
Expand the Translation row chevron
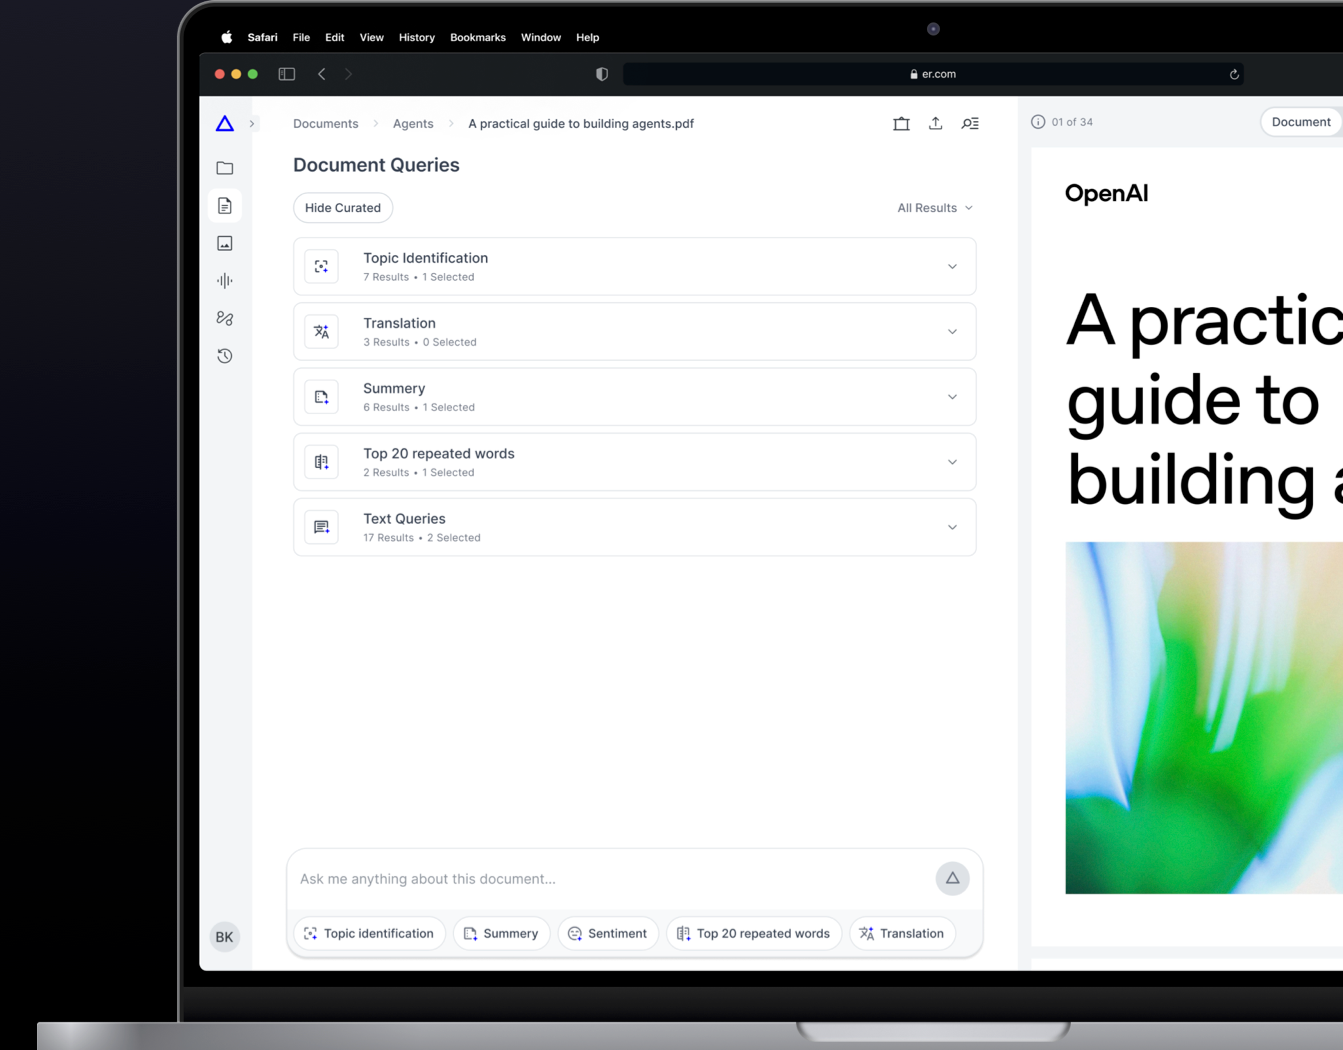pos(952,332)
